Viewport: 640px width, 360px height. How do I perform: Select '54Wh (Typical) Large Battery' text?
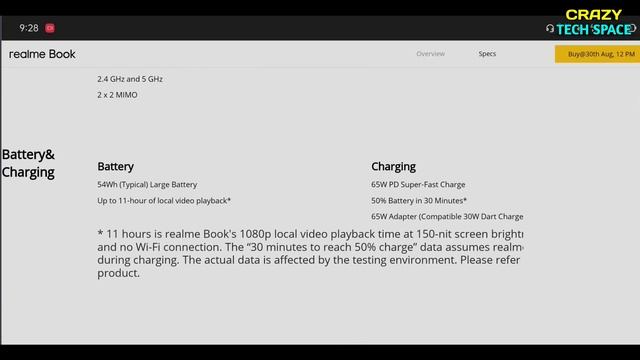(x=147, y=184)
